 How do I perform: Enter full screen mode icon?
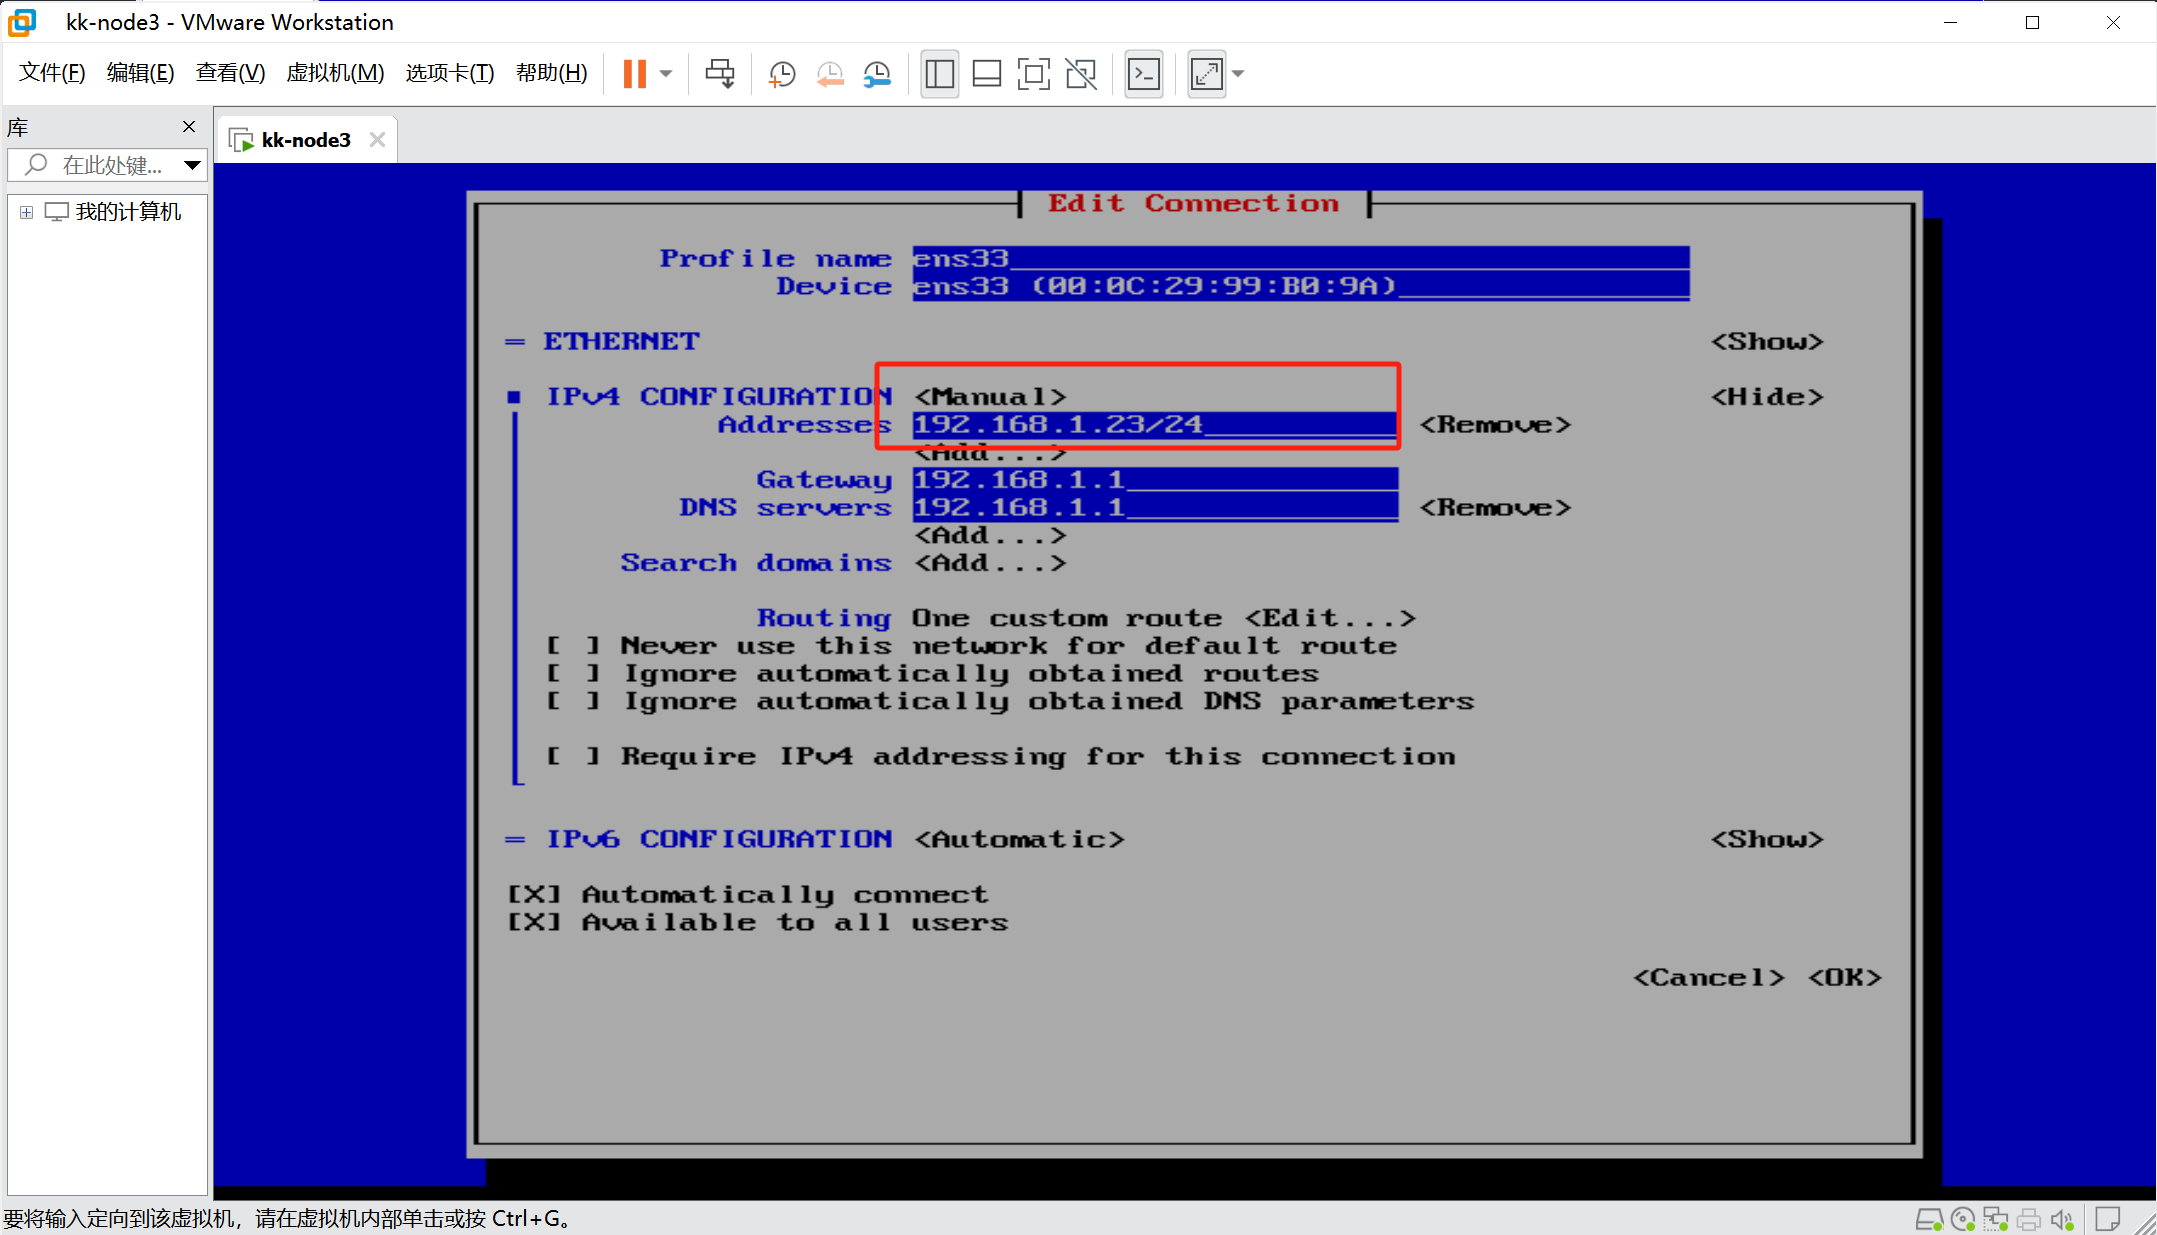click(1034, 74)
